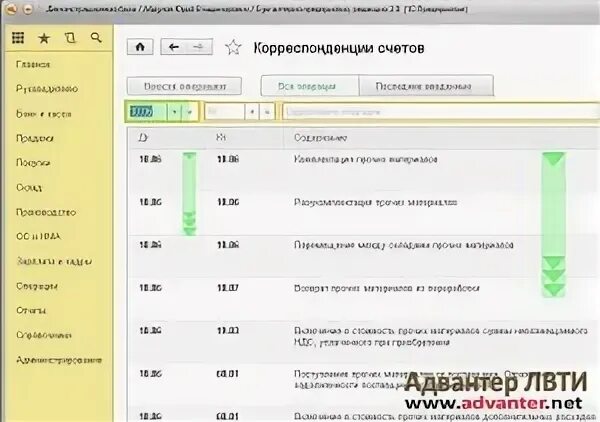The image size is (600, 422).
Task: Sort by the Содержание column header
Action: pyautogui.click(x=321, y=138)
